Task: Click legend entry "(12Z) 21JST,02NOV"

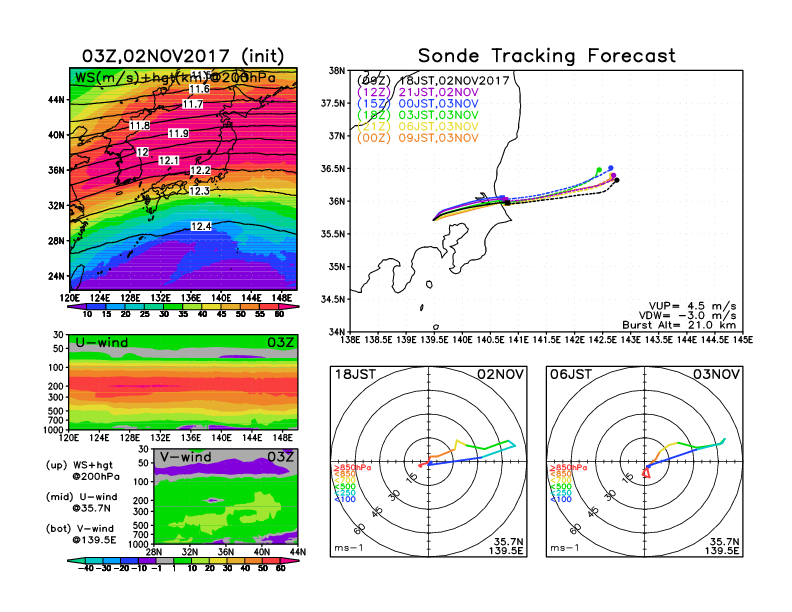Action: (x=417, y=92)
